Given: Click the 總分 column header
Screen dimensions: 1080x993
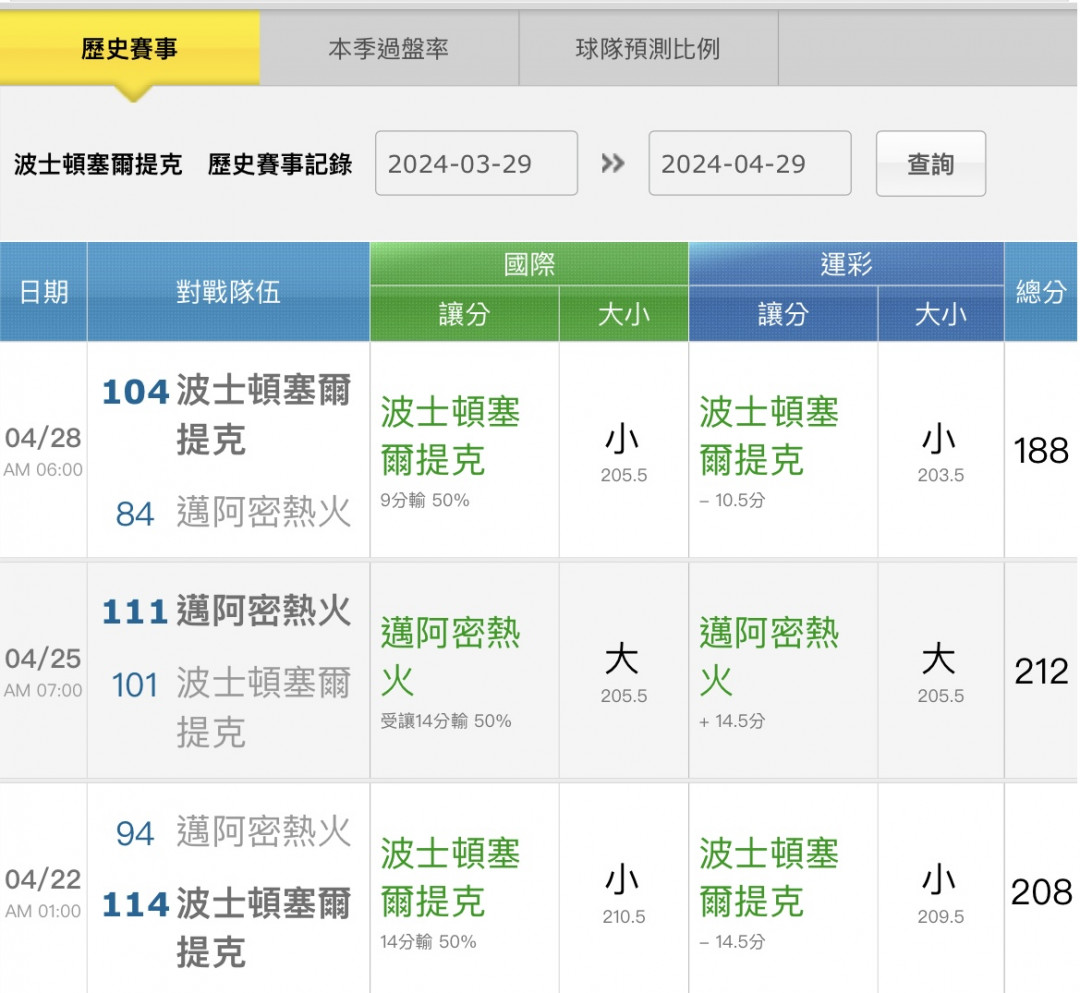Looking at the screenshot, I should (x=1041, y=291).
